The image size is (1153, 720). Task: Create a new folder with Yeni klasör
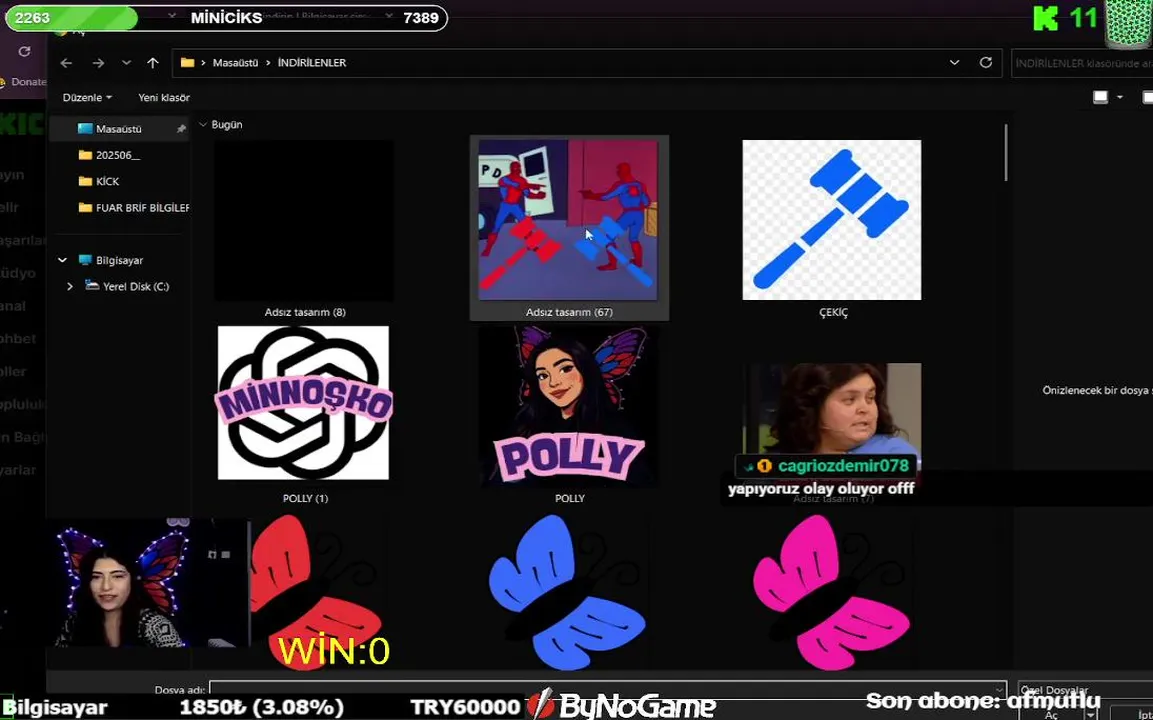pyautogui.click(x=164, y=97)
